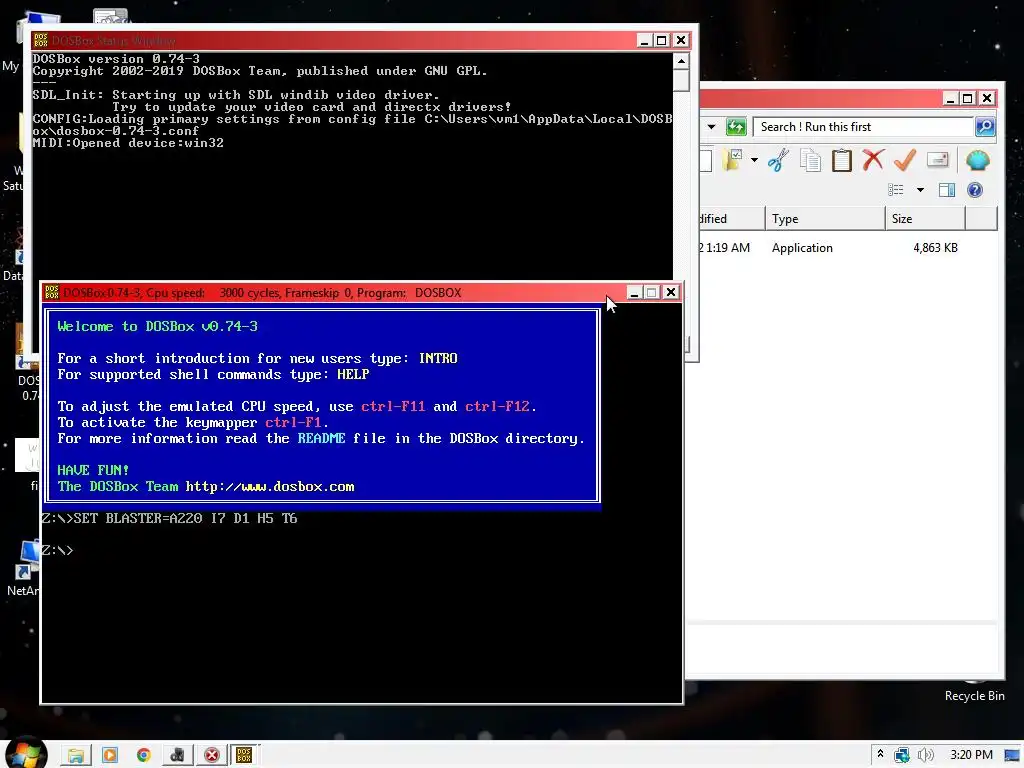Open Windows Media Player from taskbar
This screenshot has width=1024, height=768.
tap(110, 756)
